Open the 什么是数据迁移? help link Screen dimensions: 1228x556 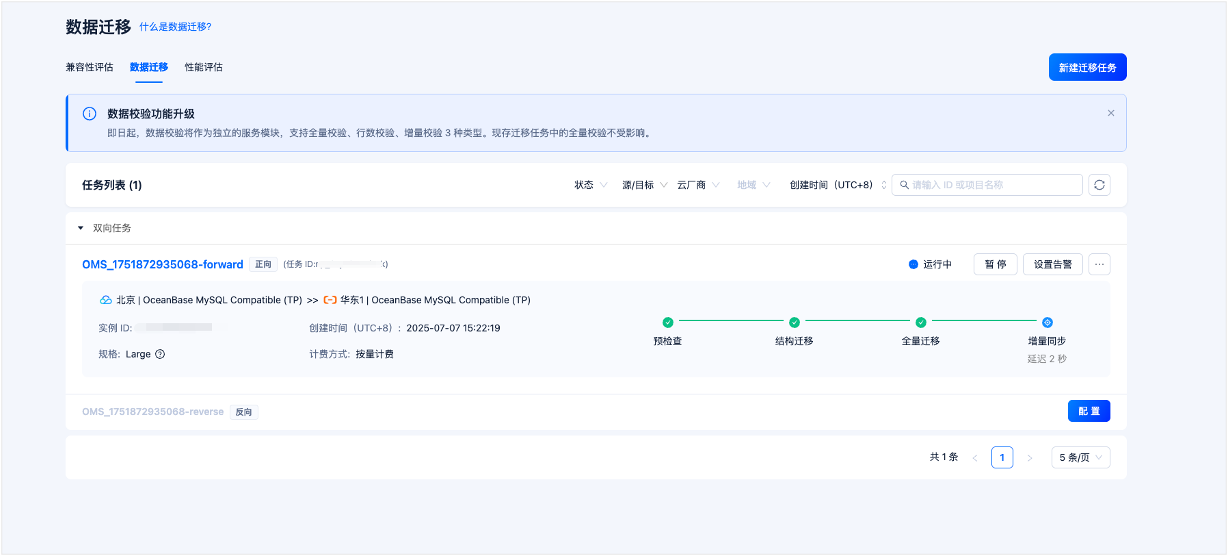175,27
